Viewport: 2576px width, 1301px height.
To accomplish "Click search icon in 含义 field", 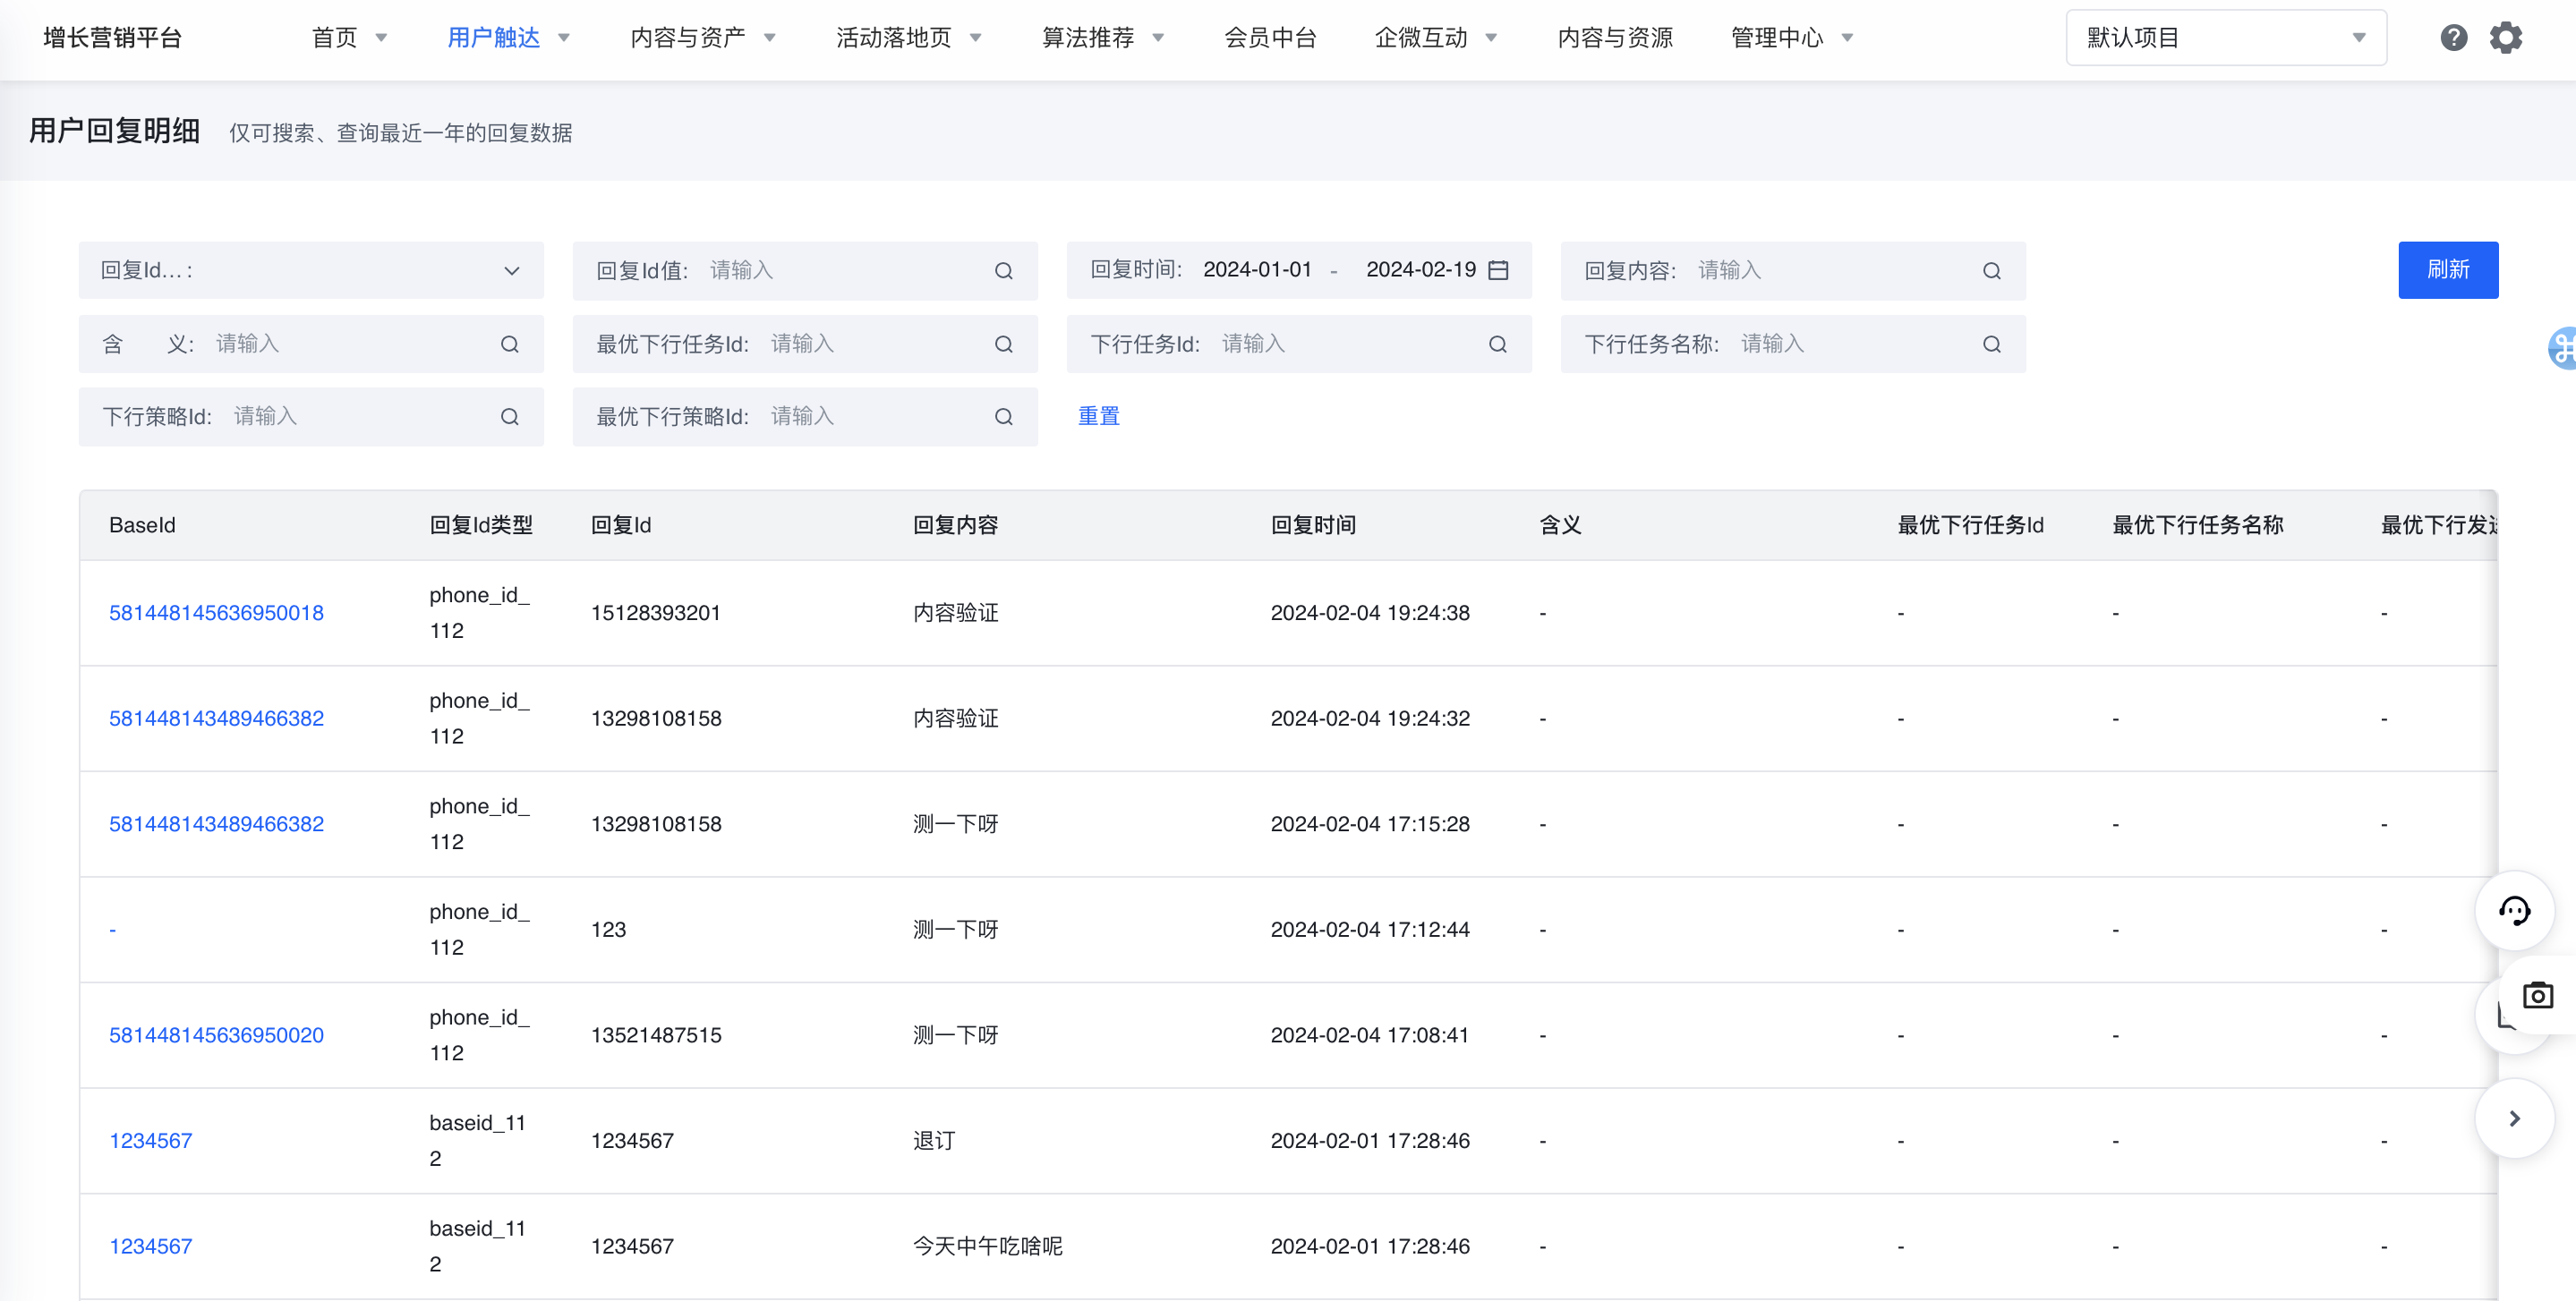I will (509, 344).
